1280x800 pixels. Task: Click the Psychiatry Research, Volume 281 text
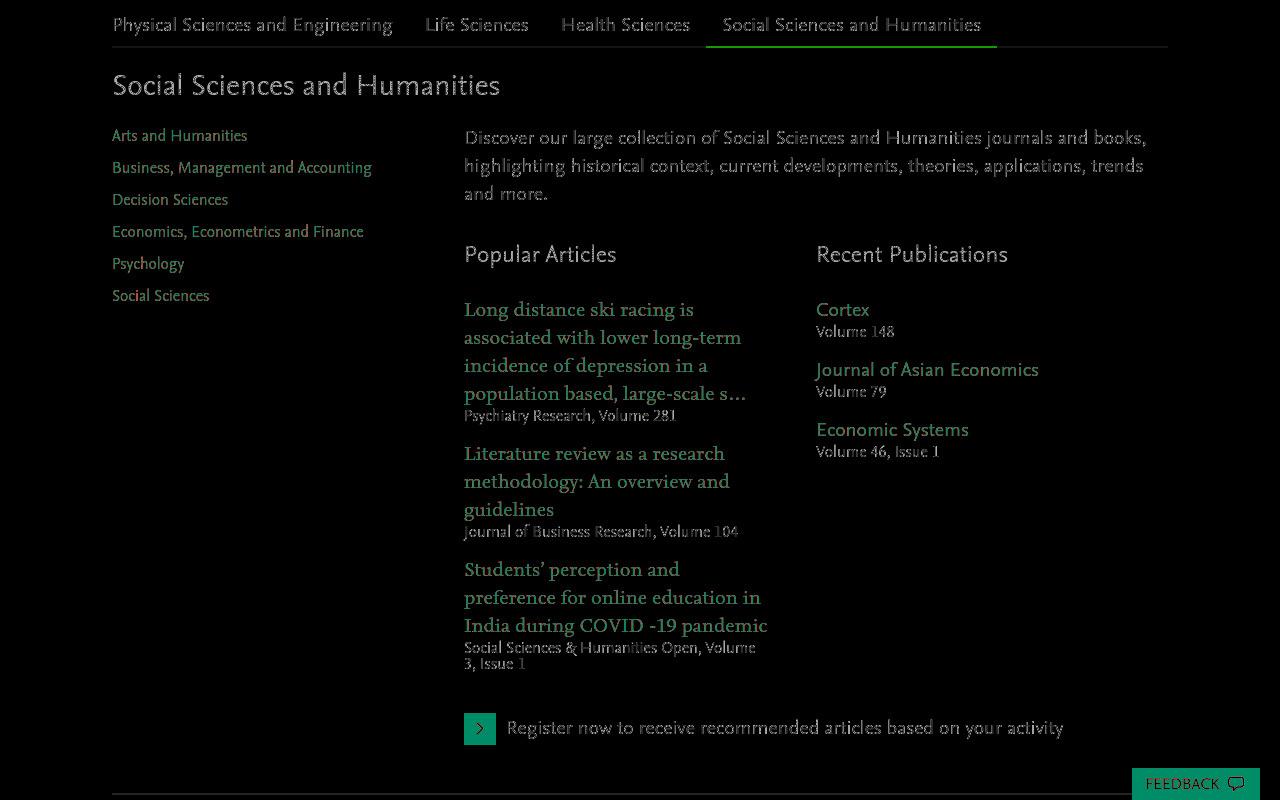[x=570, y=416]
